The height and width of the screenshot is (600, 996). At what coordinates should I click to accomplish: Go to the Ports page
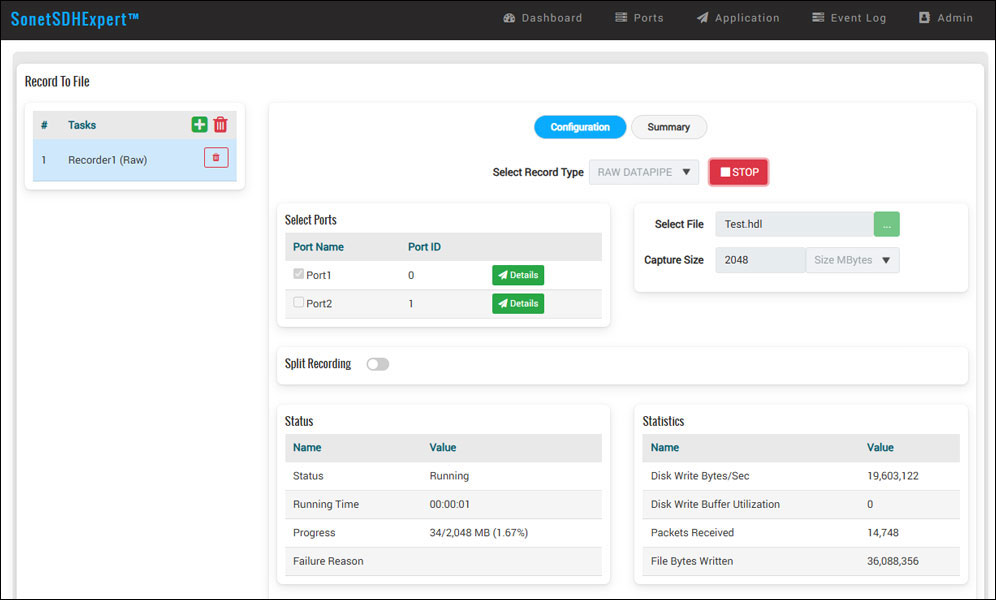[639, 18]
